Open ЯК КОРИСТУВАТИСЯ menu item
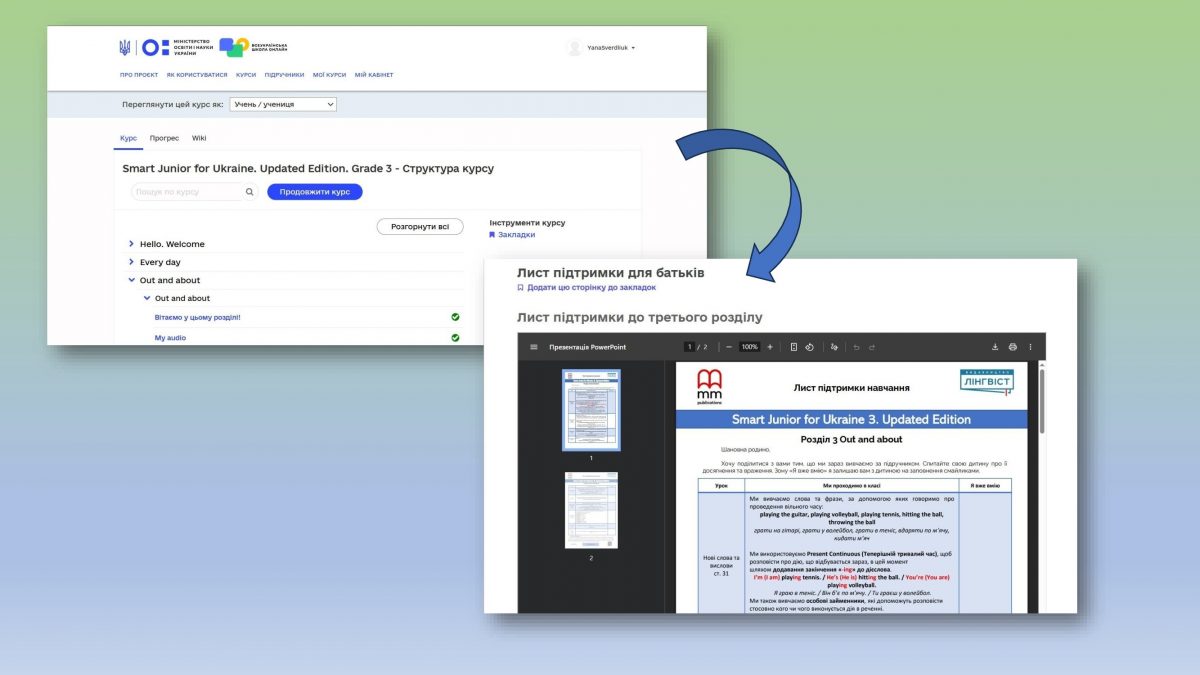1200x675 pixels. pos(197,75)
